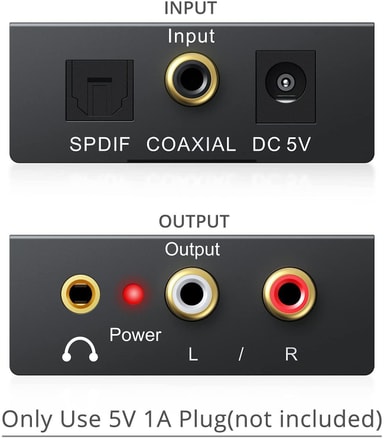Click the OUTPUT heading above lower panel
This screenshot has width=384, height=438.
(194, 221)
